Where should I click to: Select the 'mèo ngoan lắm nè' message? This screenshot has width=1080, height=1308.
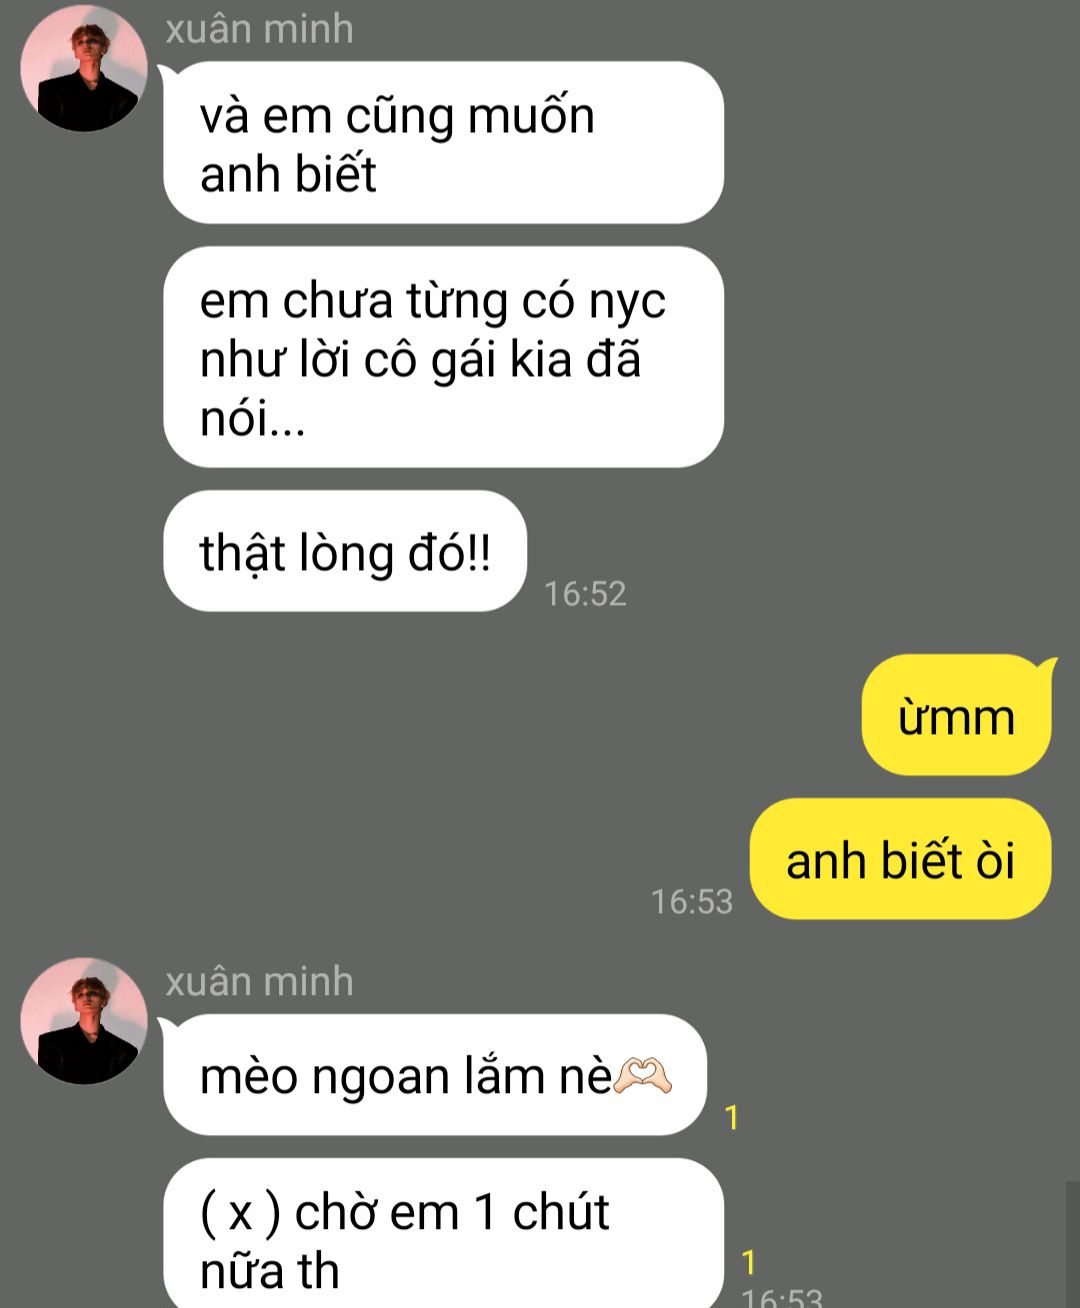point(435,1075)
